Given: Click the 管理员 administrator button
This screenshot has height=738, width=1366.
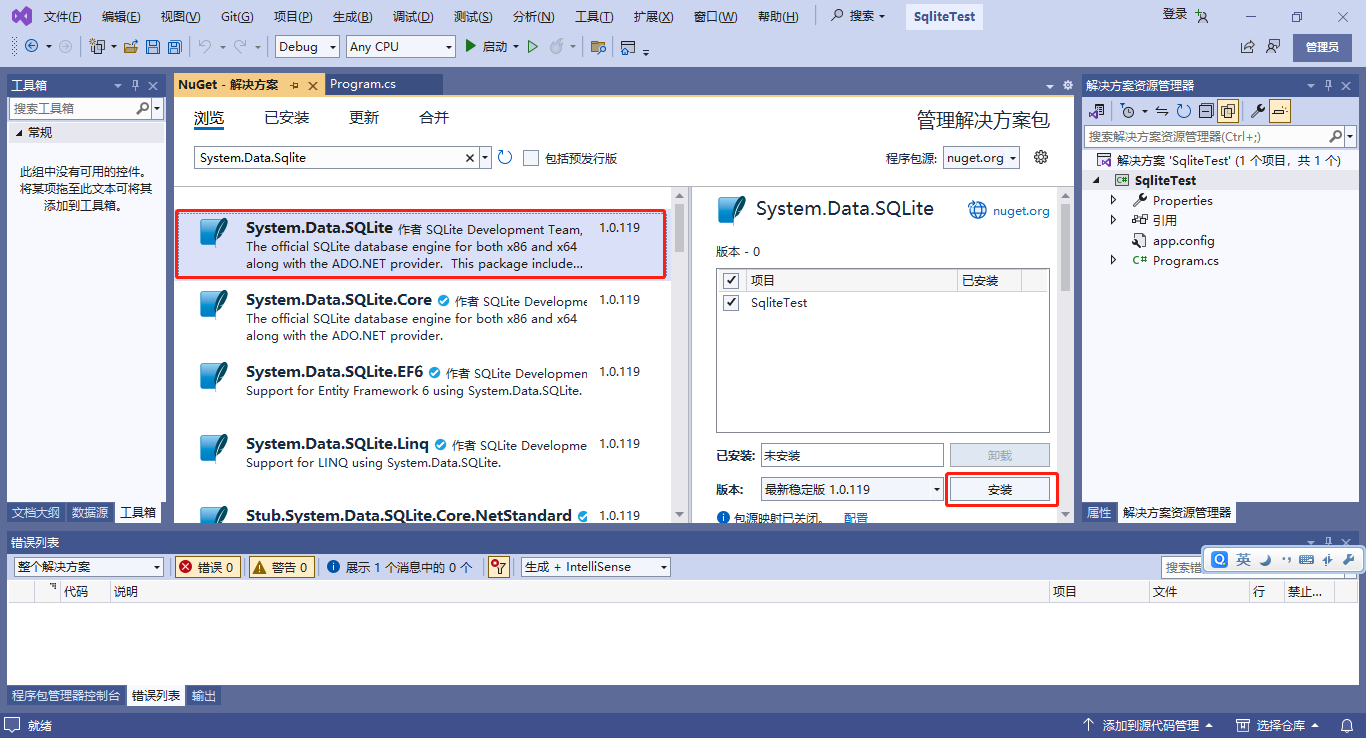Looking at the screenshot, I should [x=1322, y=47].
